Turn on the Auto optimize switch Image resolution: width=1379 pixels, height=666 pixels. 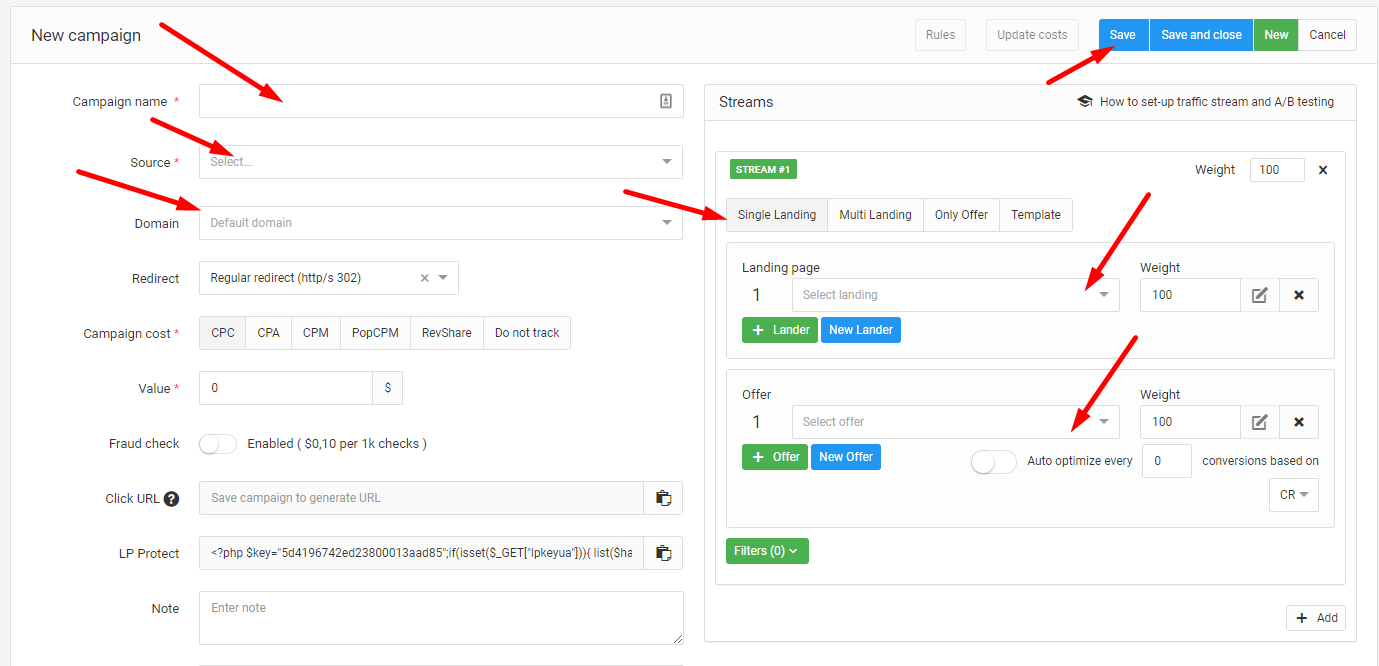[993, 462]
